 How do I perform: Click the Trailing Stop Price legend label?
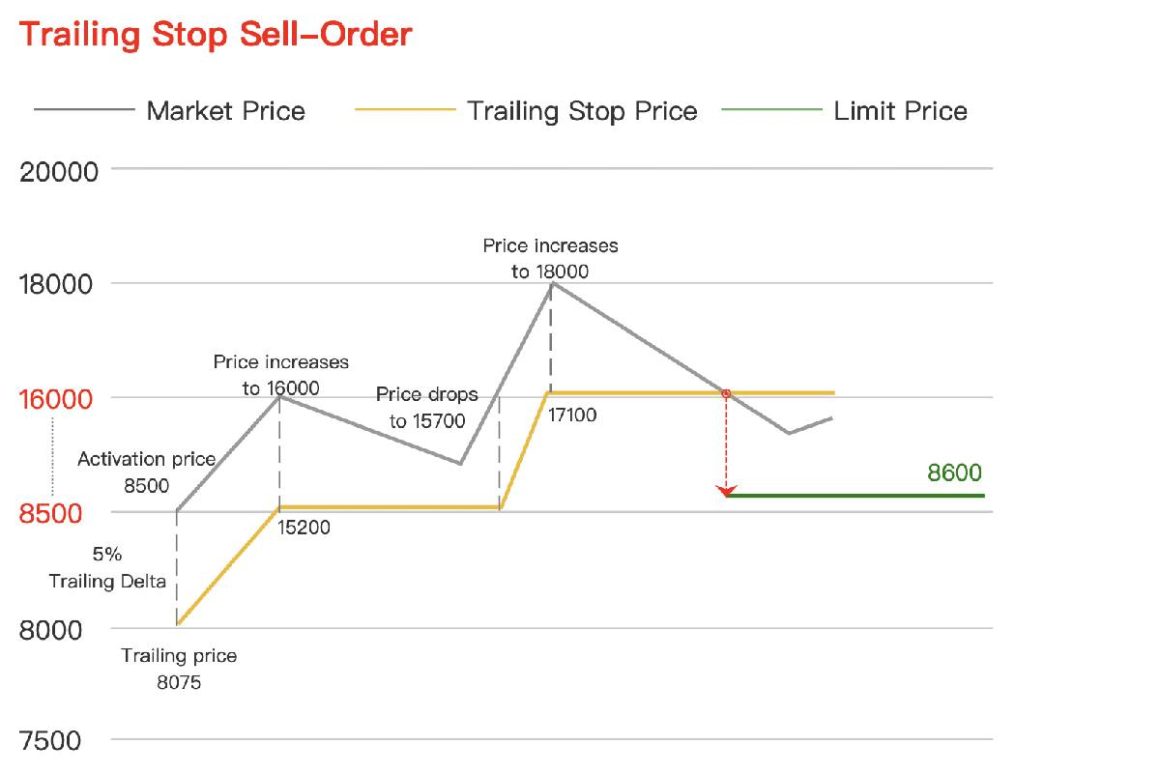tap(582, 110)
